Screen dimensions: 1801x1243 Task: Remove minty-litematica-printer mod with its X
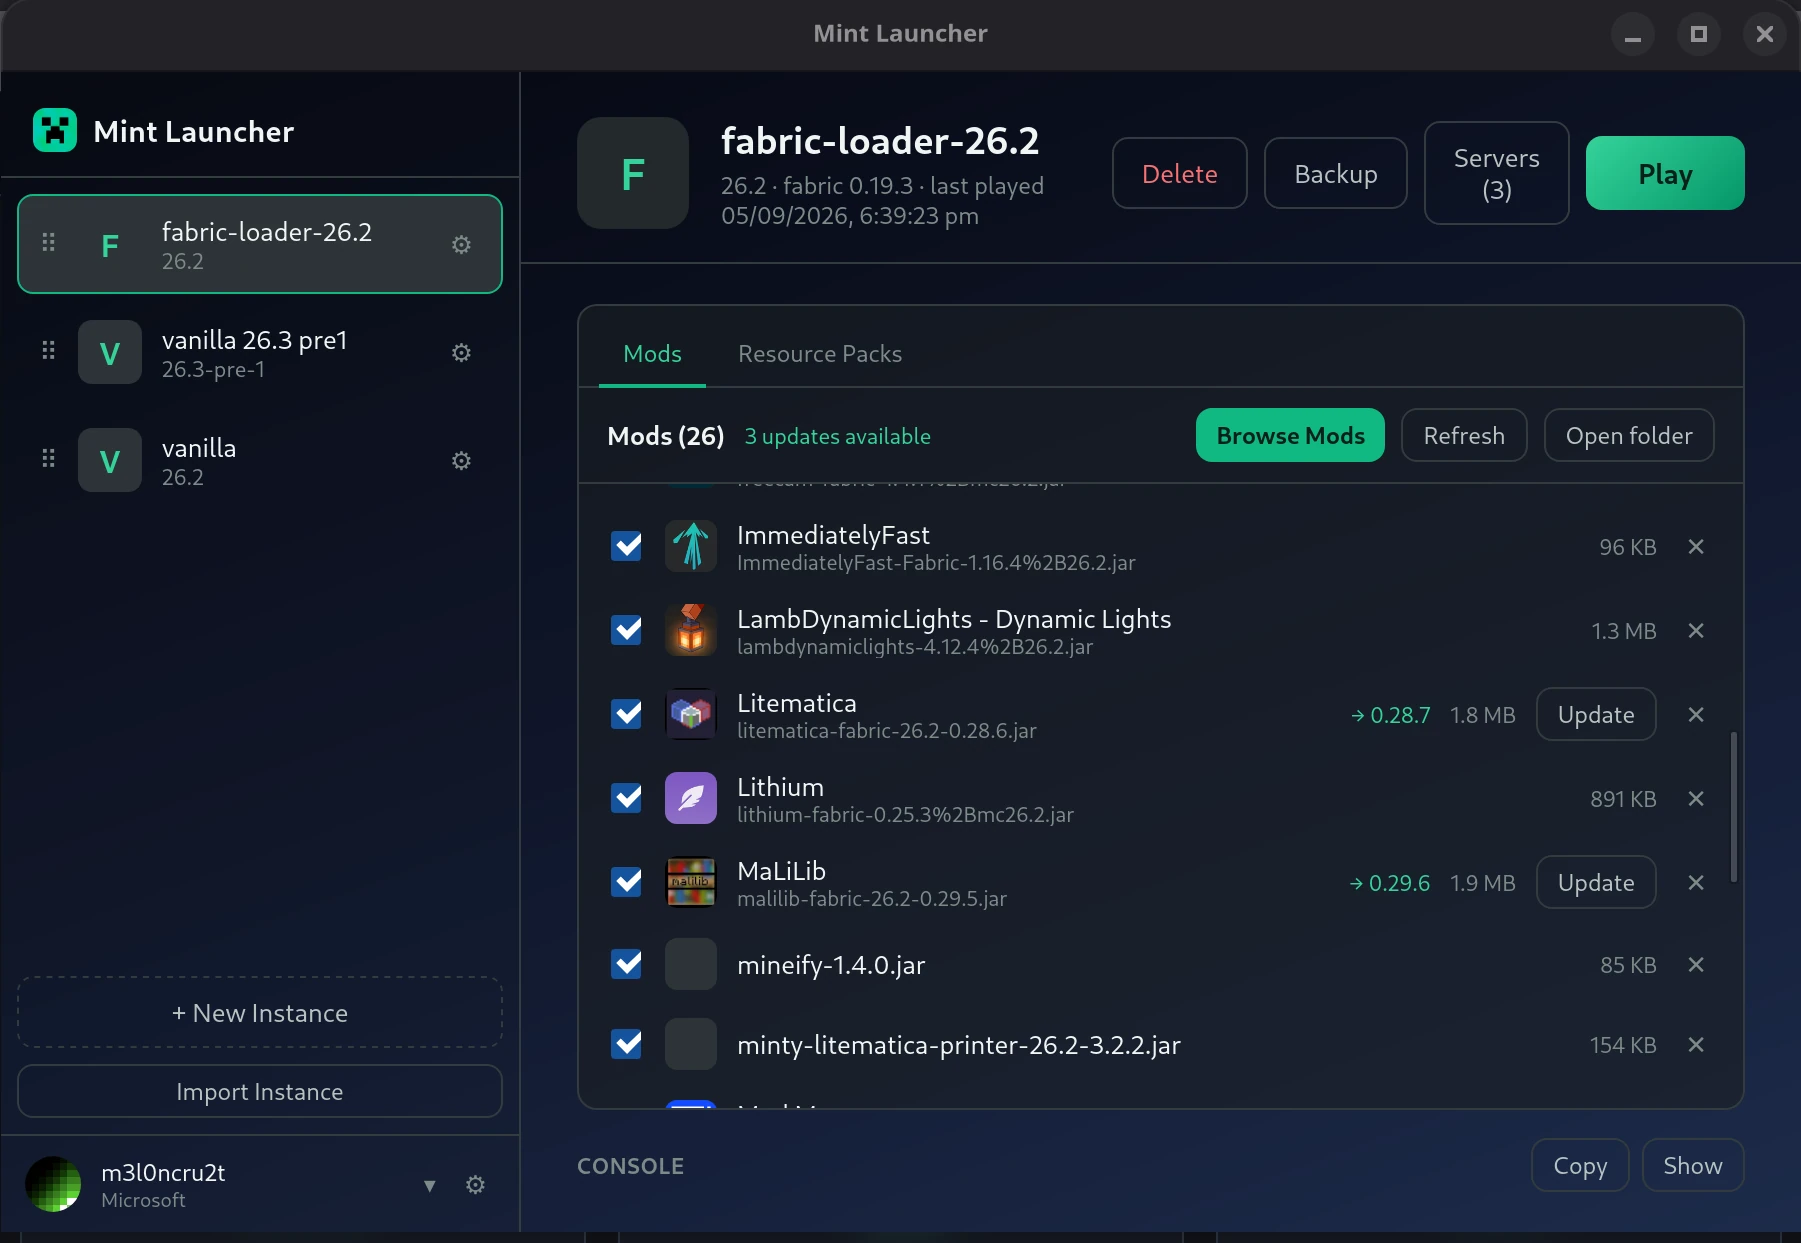pyautogui.click(x=1696, y=1045)
